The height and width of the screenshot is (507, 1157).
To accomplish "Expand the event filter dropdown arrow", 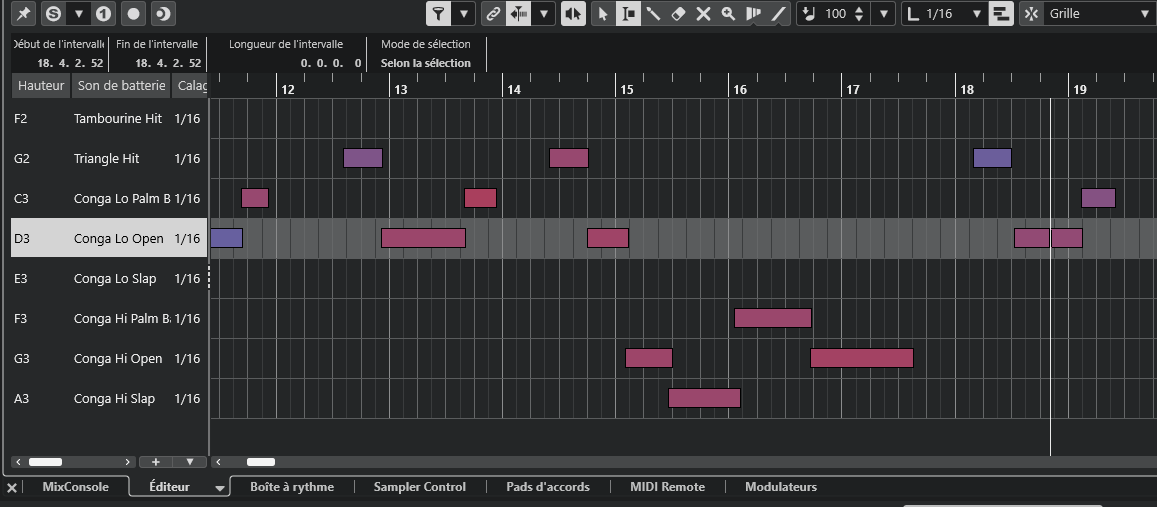I will (x=464, y=14).
